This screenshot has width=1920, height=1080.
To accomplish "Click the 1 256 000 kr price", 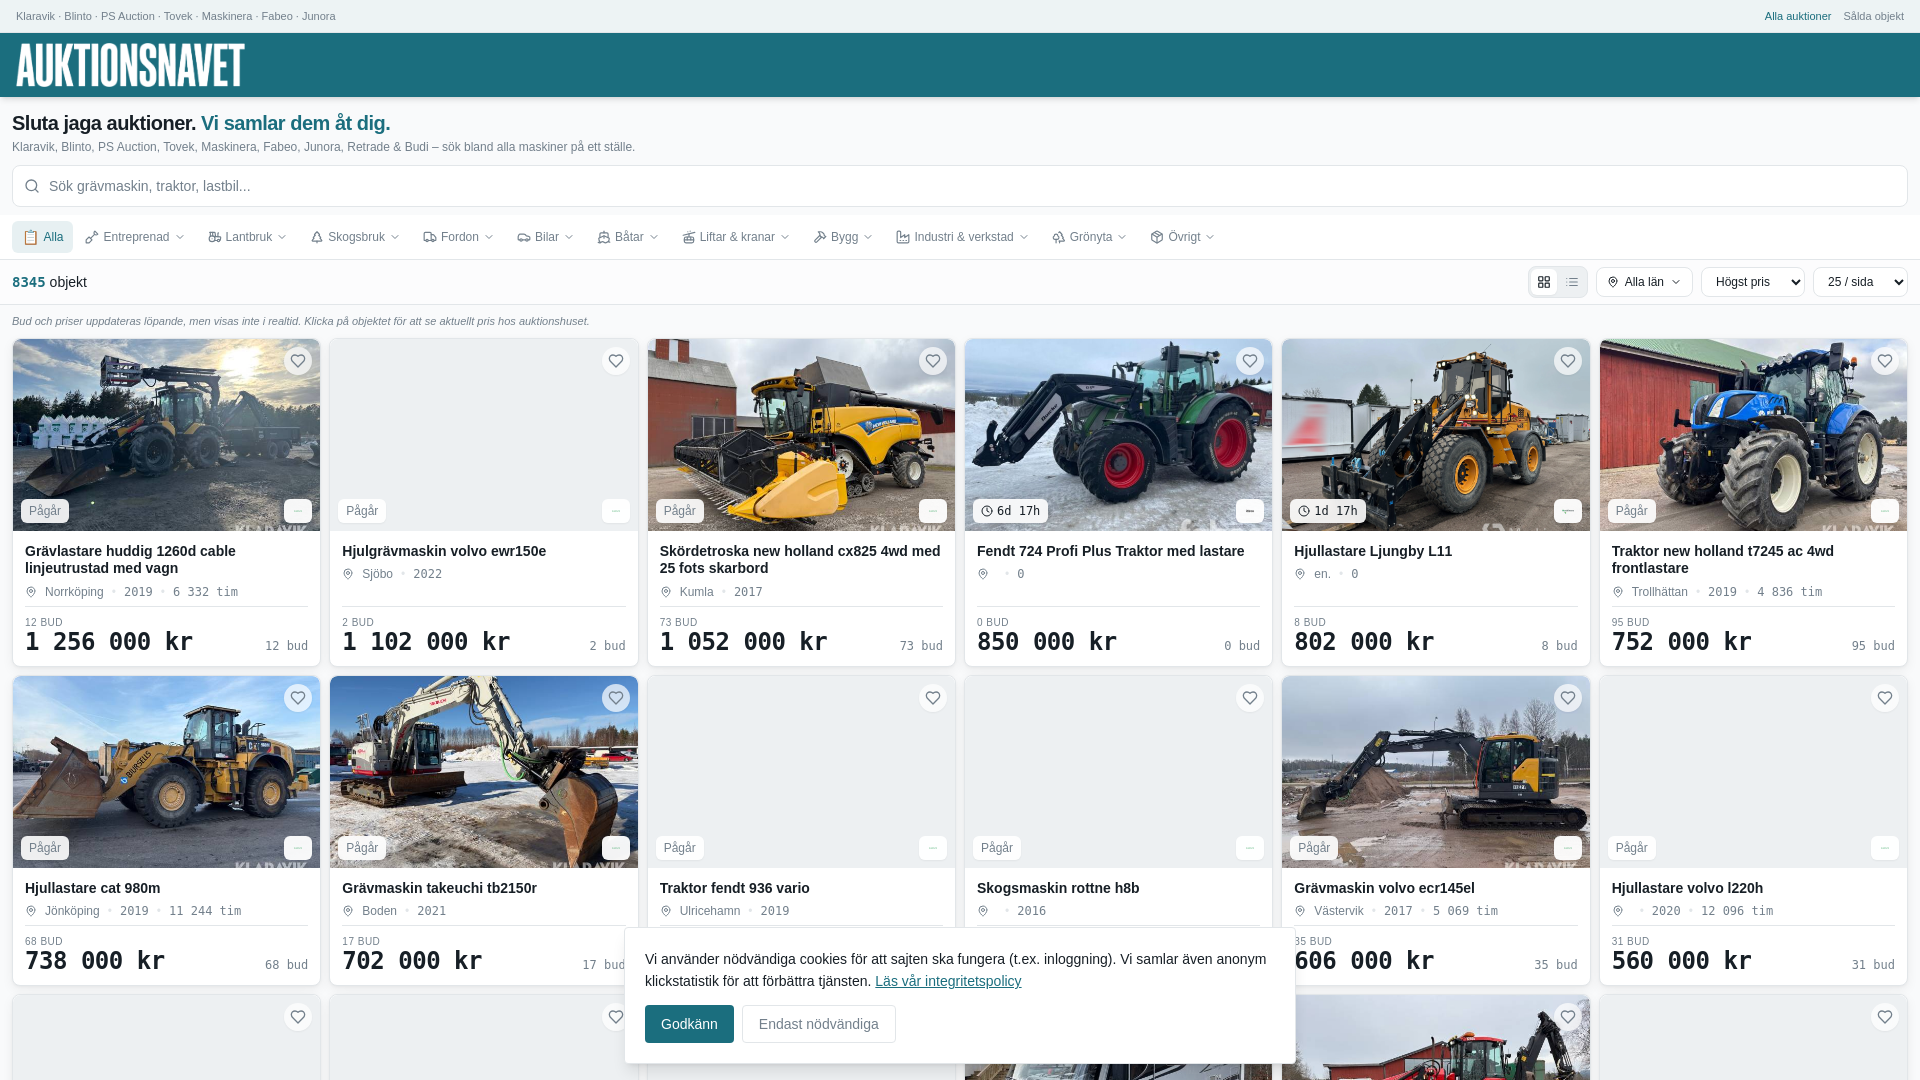I will [109, 642].
